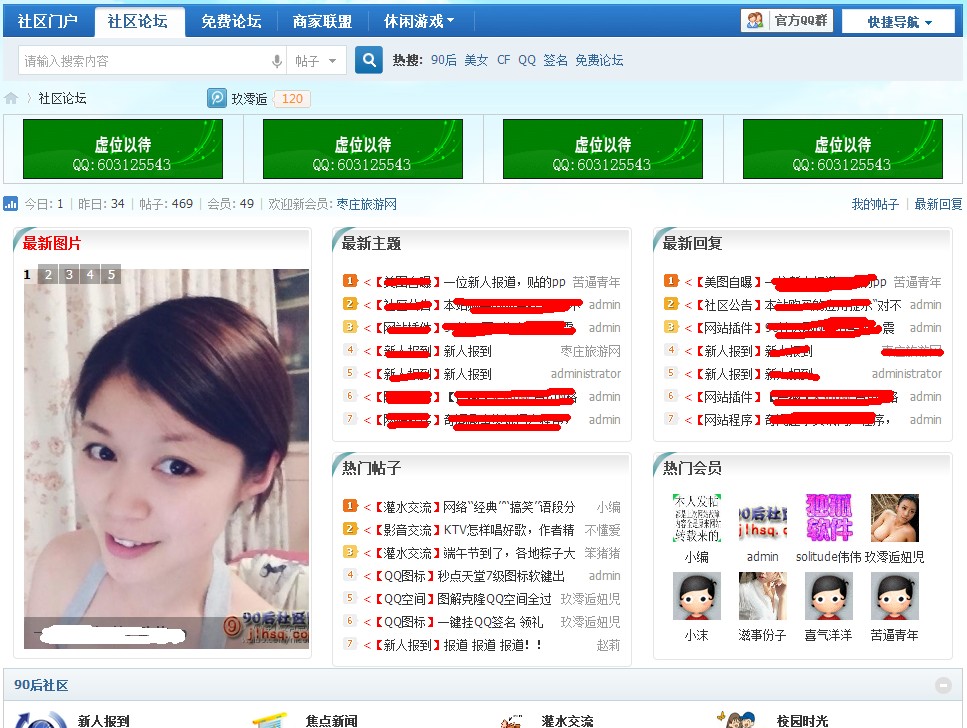Click hot search term 签名

click(x=555, y=60)
